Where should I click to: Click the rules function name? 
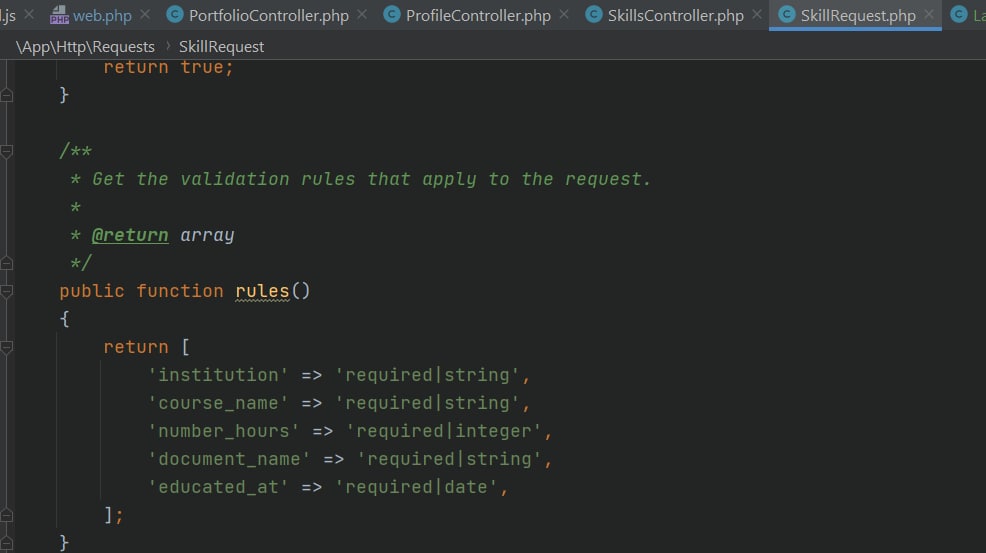[x=262, y=291]
